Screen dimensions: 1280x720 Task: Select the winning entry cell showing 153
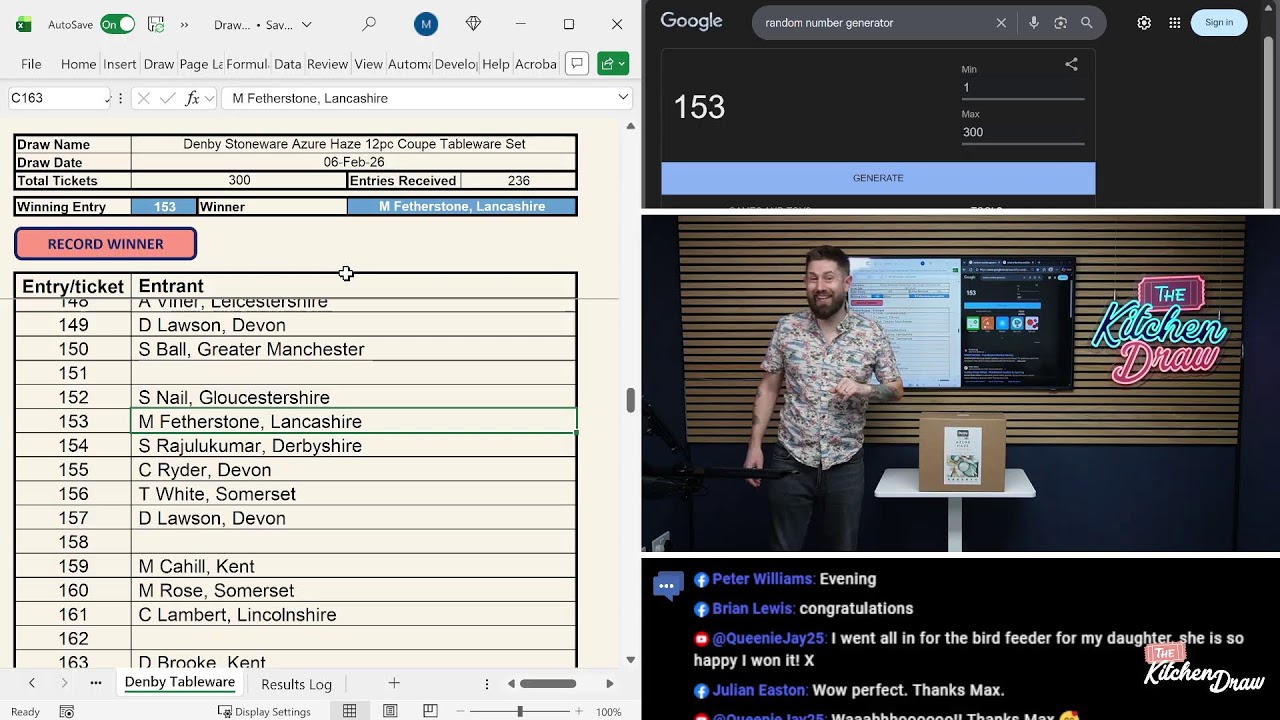tap(164, 207)
